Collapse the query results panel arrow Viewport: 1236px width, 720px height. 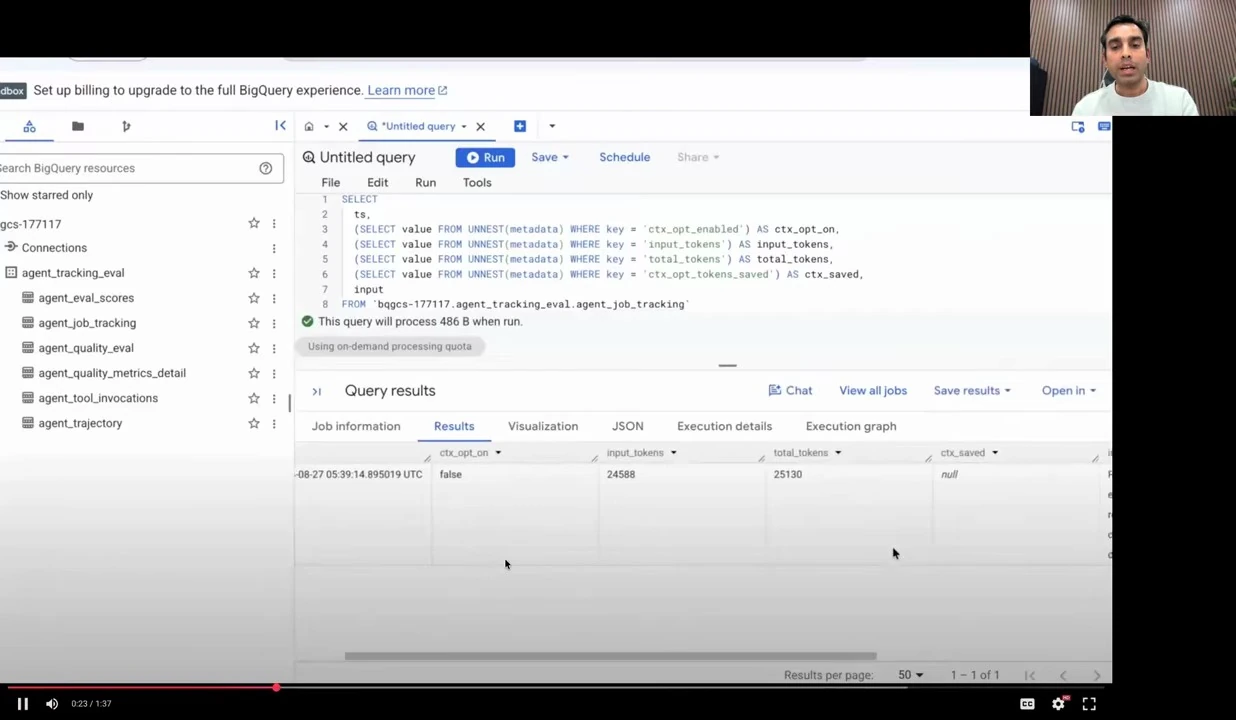[316, 391]
